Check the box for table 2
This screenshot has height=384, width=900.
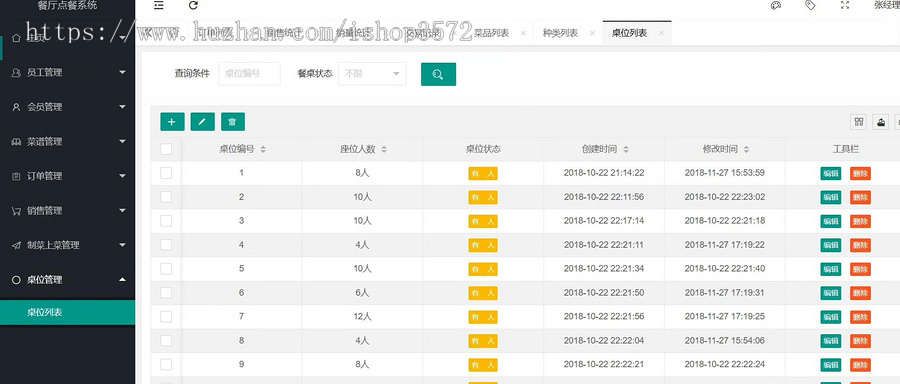coord(166,197)
